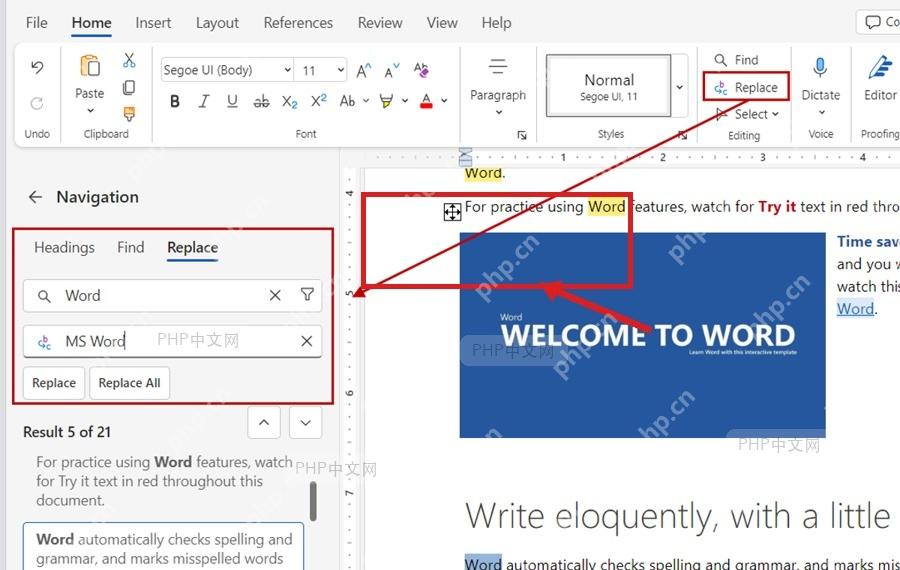Click the Welcome to Word image
The height and width of the screenshot is (570, 900).
click(642, 335)
